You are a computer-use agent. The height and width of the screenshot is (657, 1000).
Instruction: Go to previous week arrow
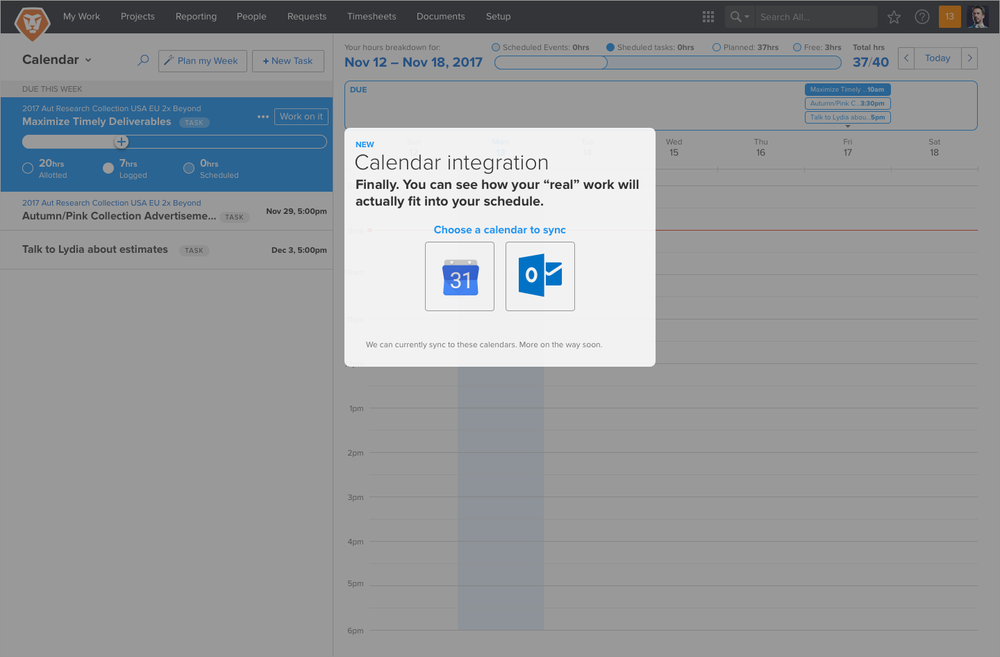click(906, 58)
